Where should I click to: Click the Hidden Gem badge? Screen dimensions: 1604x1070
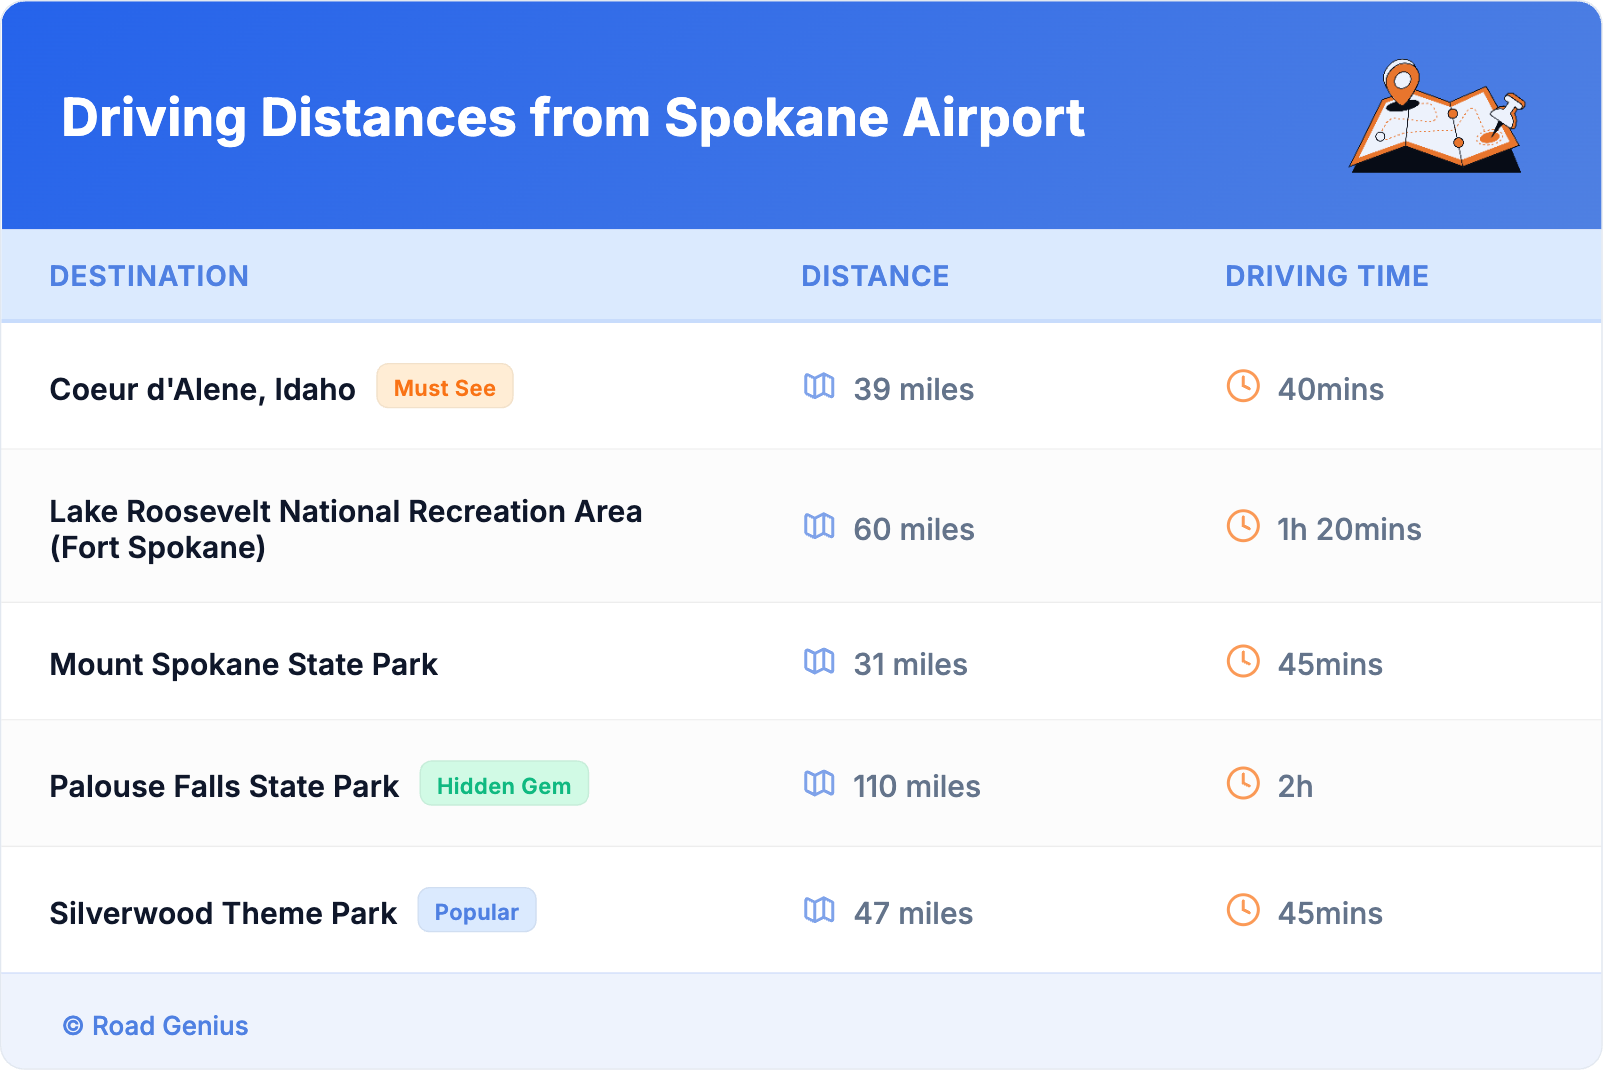pyautogui.click(x=504, y=784)
